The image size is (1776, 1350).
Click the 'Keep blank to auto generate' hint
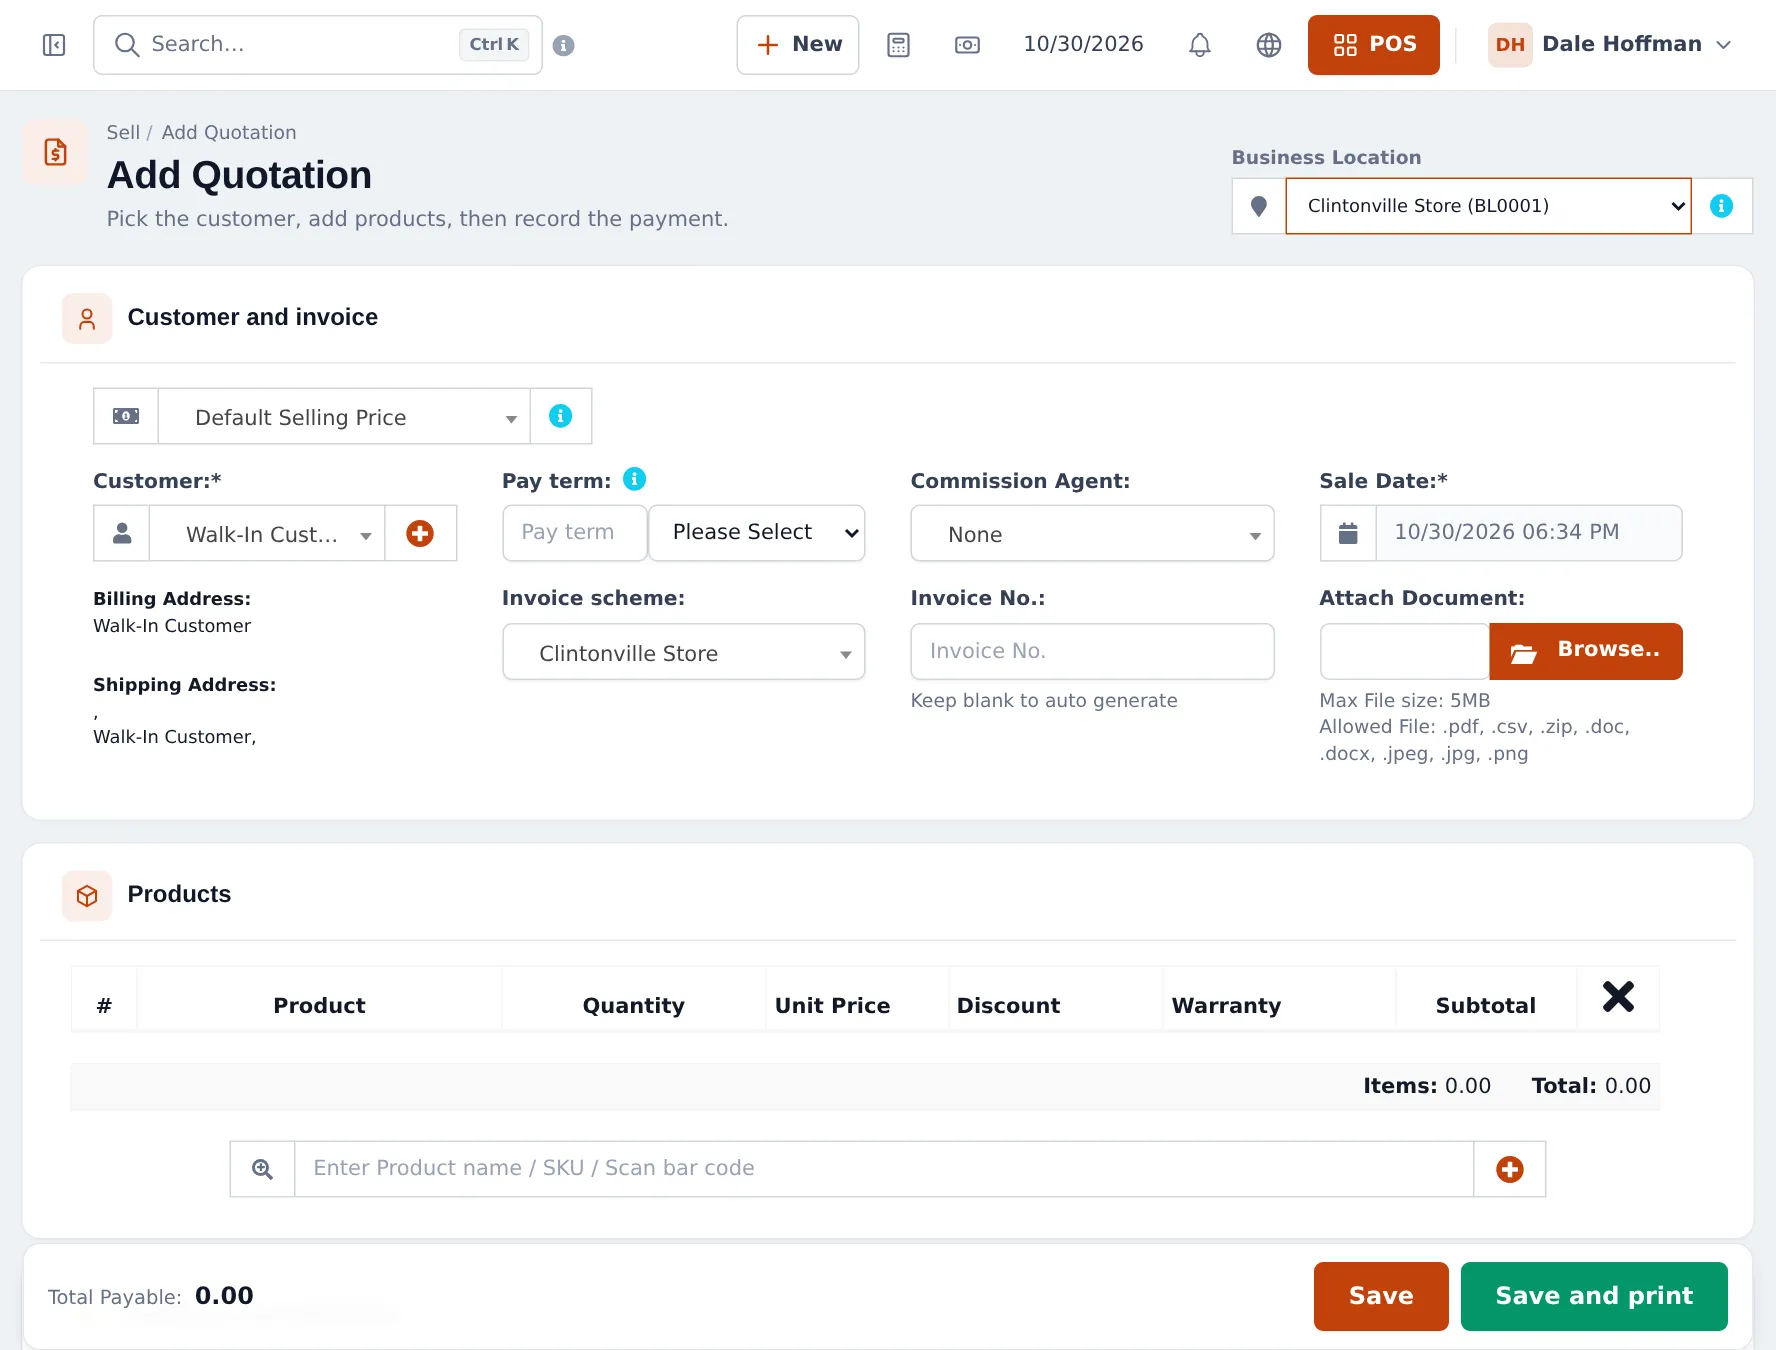[x=1044, y=701]
